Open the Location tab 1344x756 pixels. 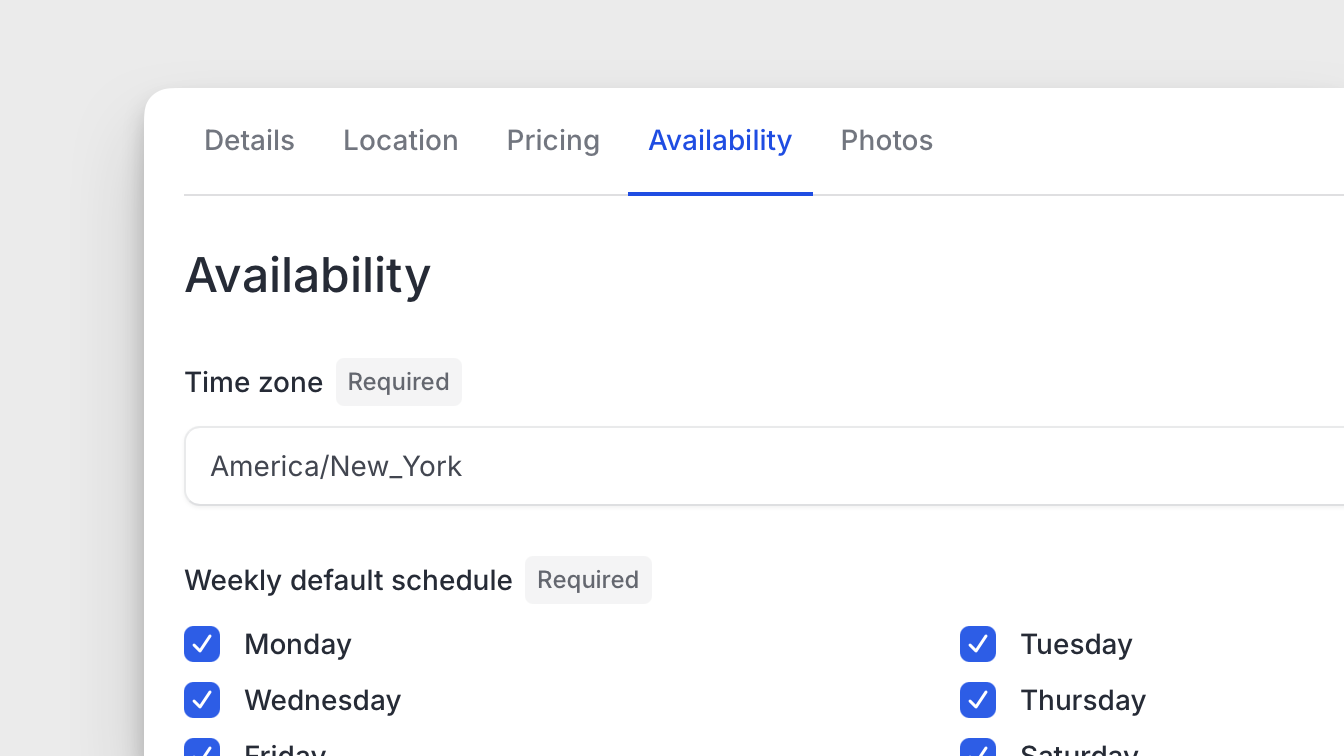pyautogui.click(x=400, y=141)
